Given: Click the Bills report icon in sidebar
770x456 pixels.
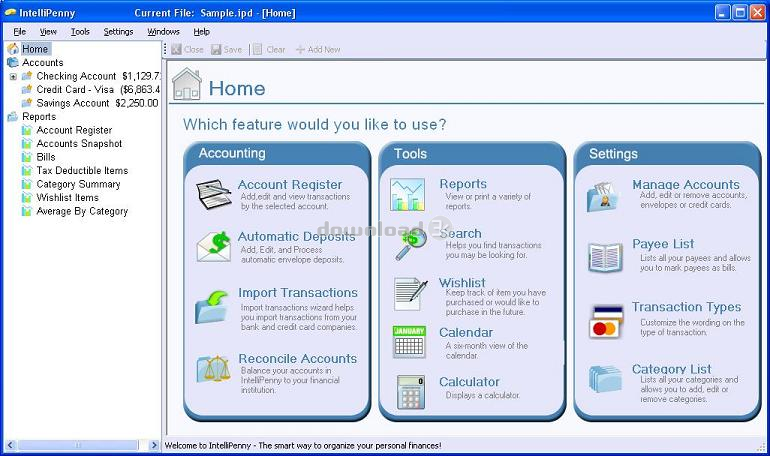Looking at the screenshot, I should [x=27, y=157].
